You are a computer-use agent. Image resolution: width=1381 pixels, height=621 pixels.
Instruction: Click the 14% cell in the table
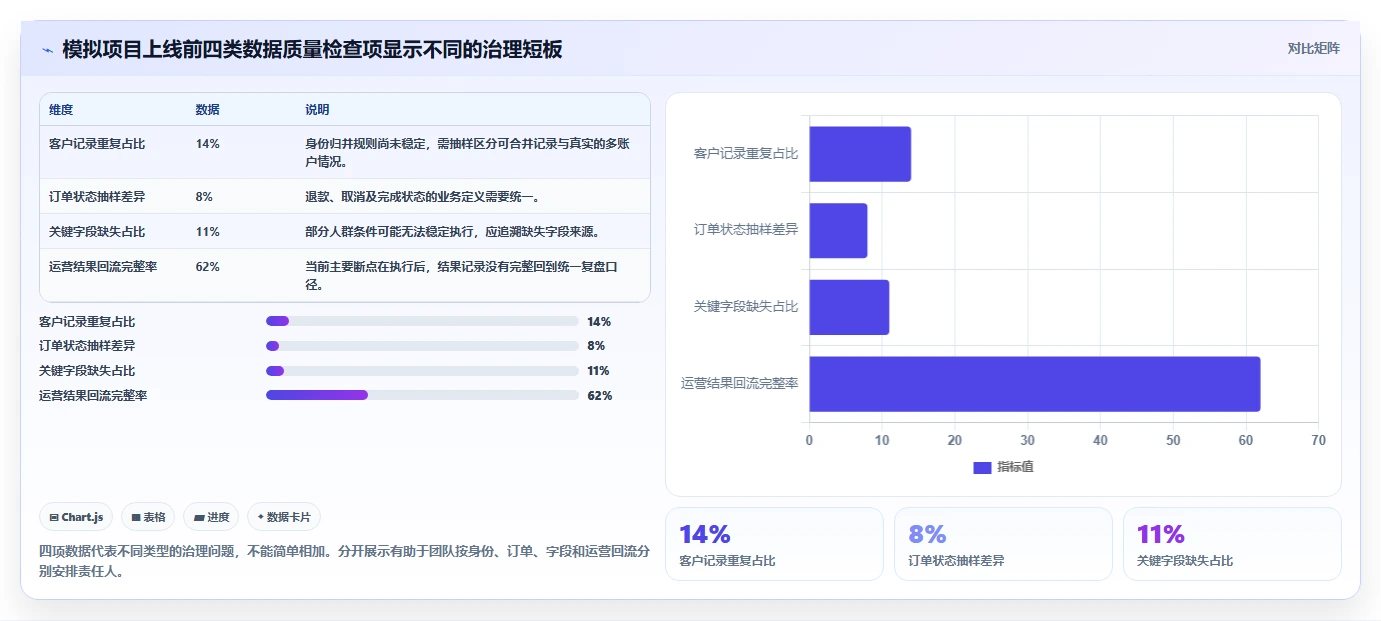pos(208,144)
